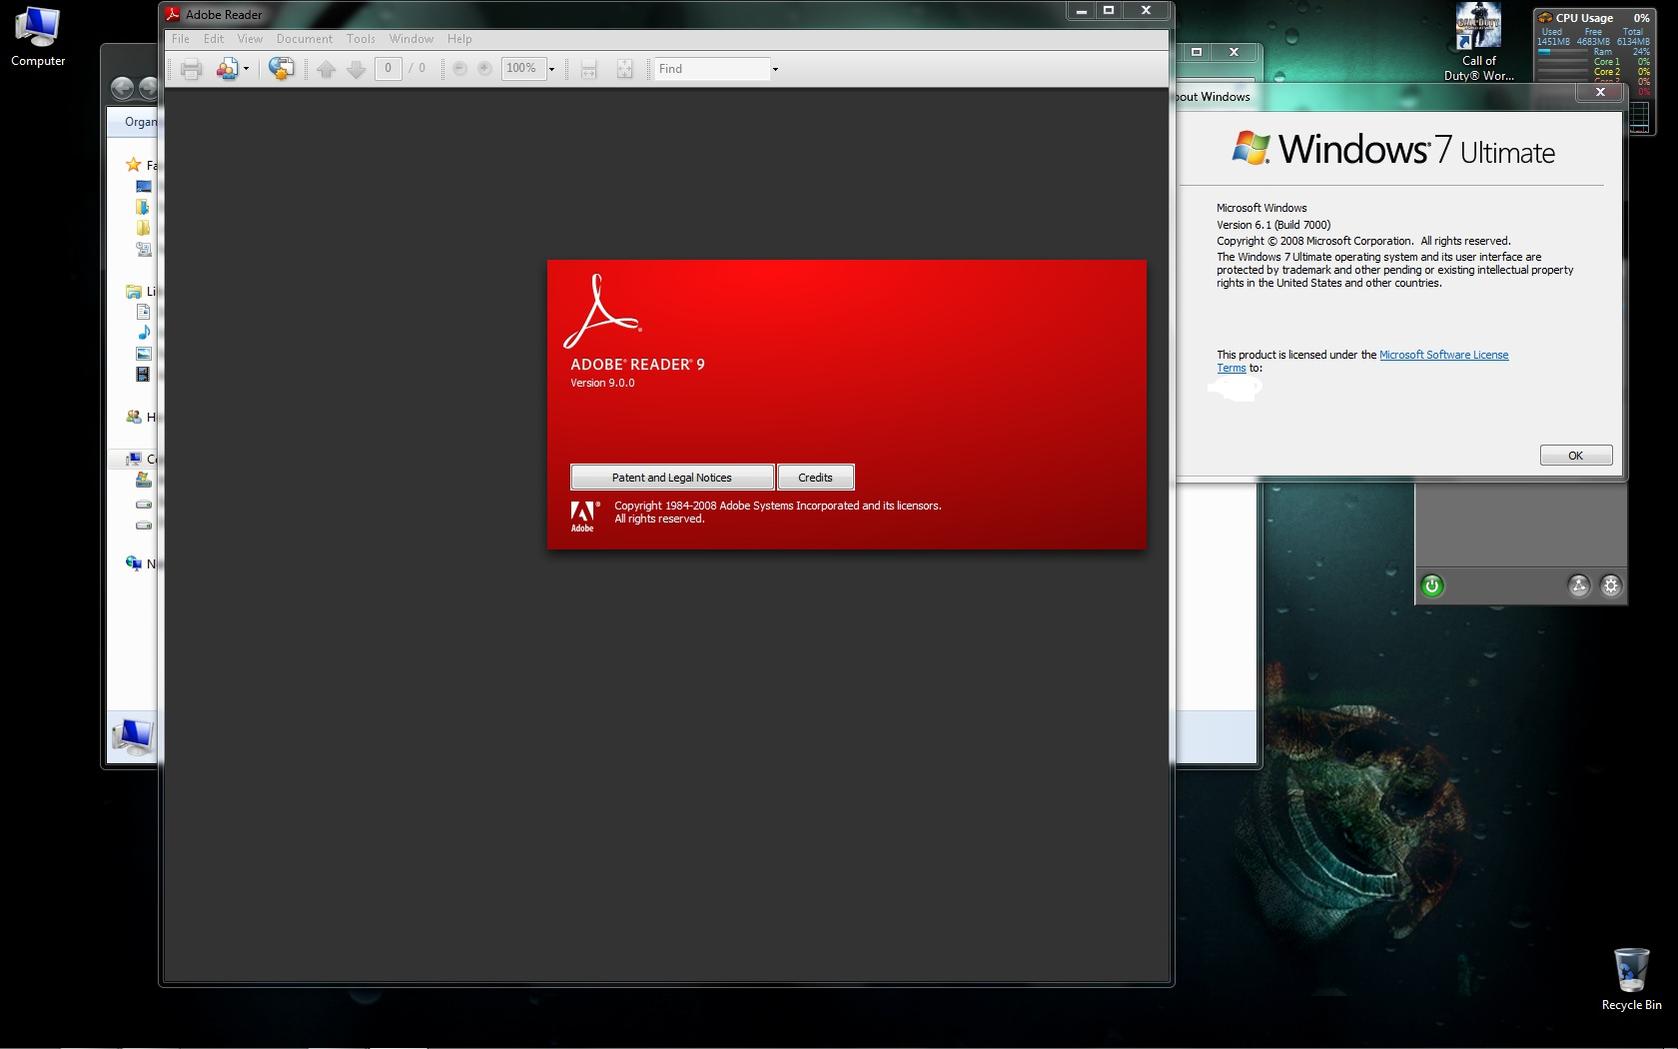Open the Find options dropdown arrow
This screenshot has height=1049, width=1678.
(775, 69)
